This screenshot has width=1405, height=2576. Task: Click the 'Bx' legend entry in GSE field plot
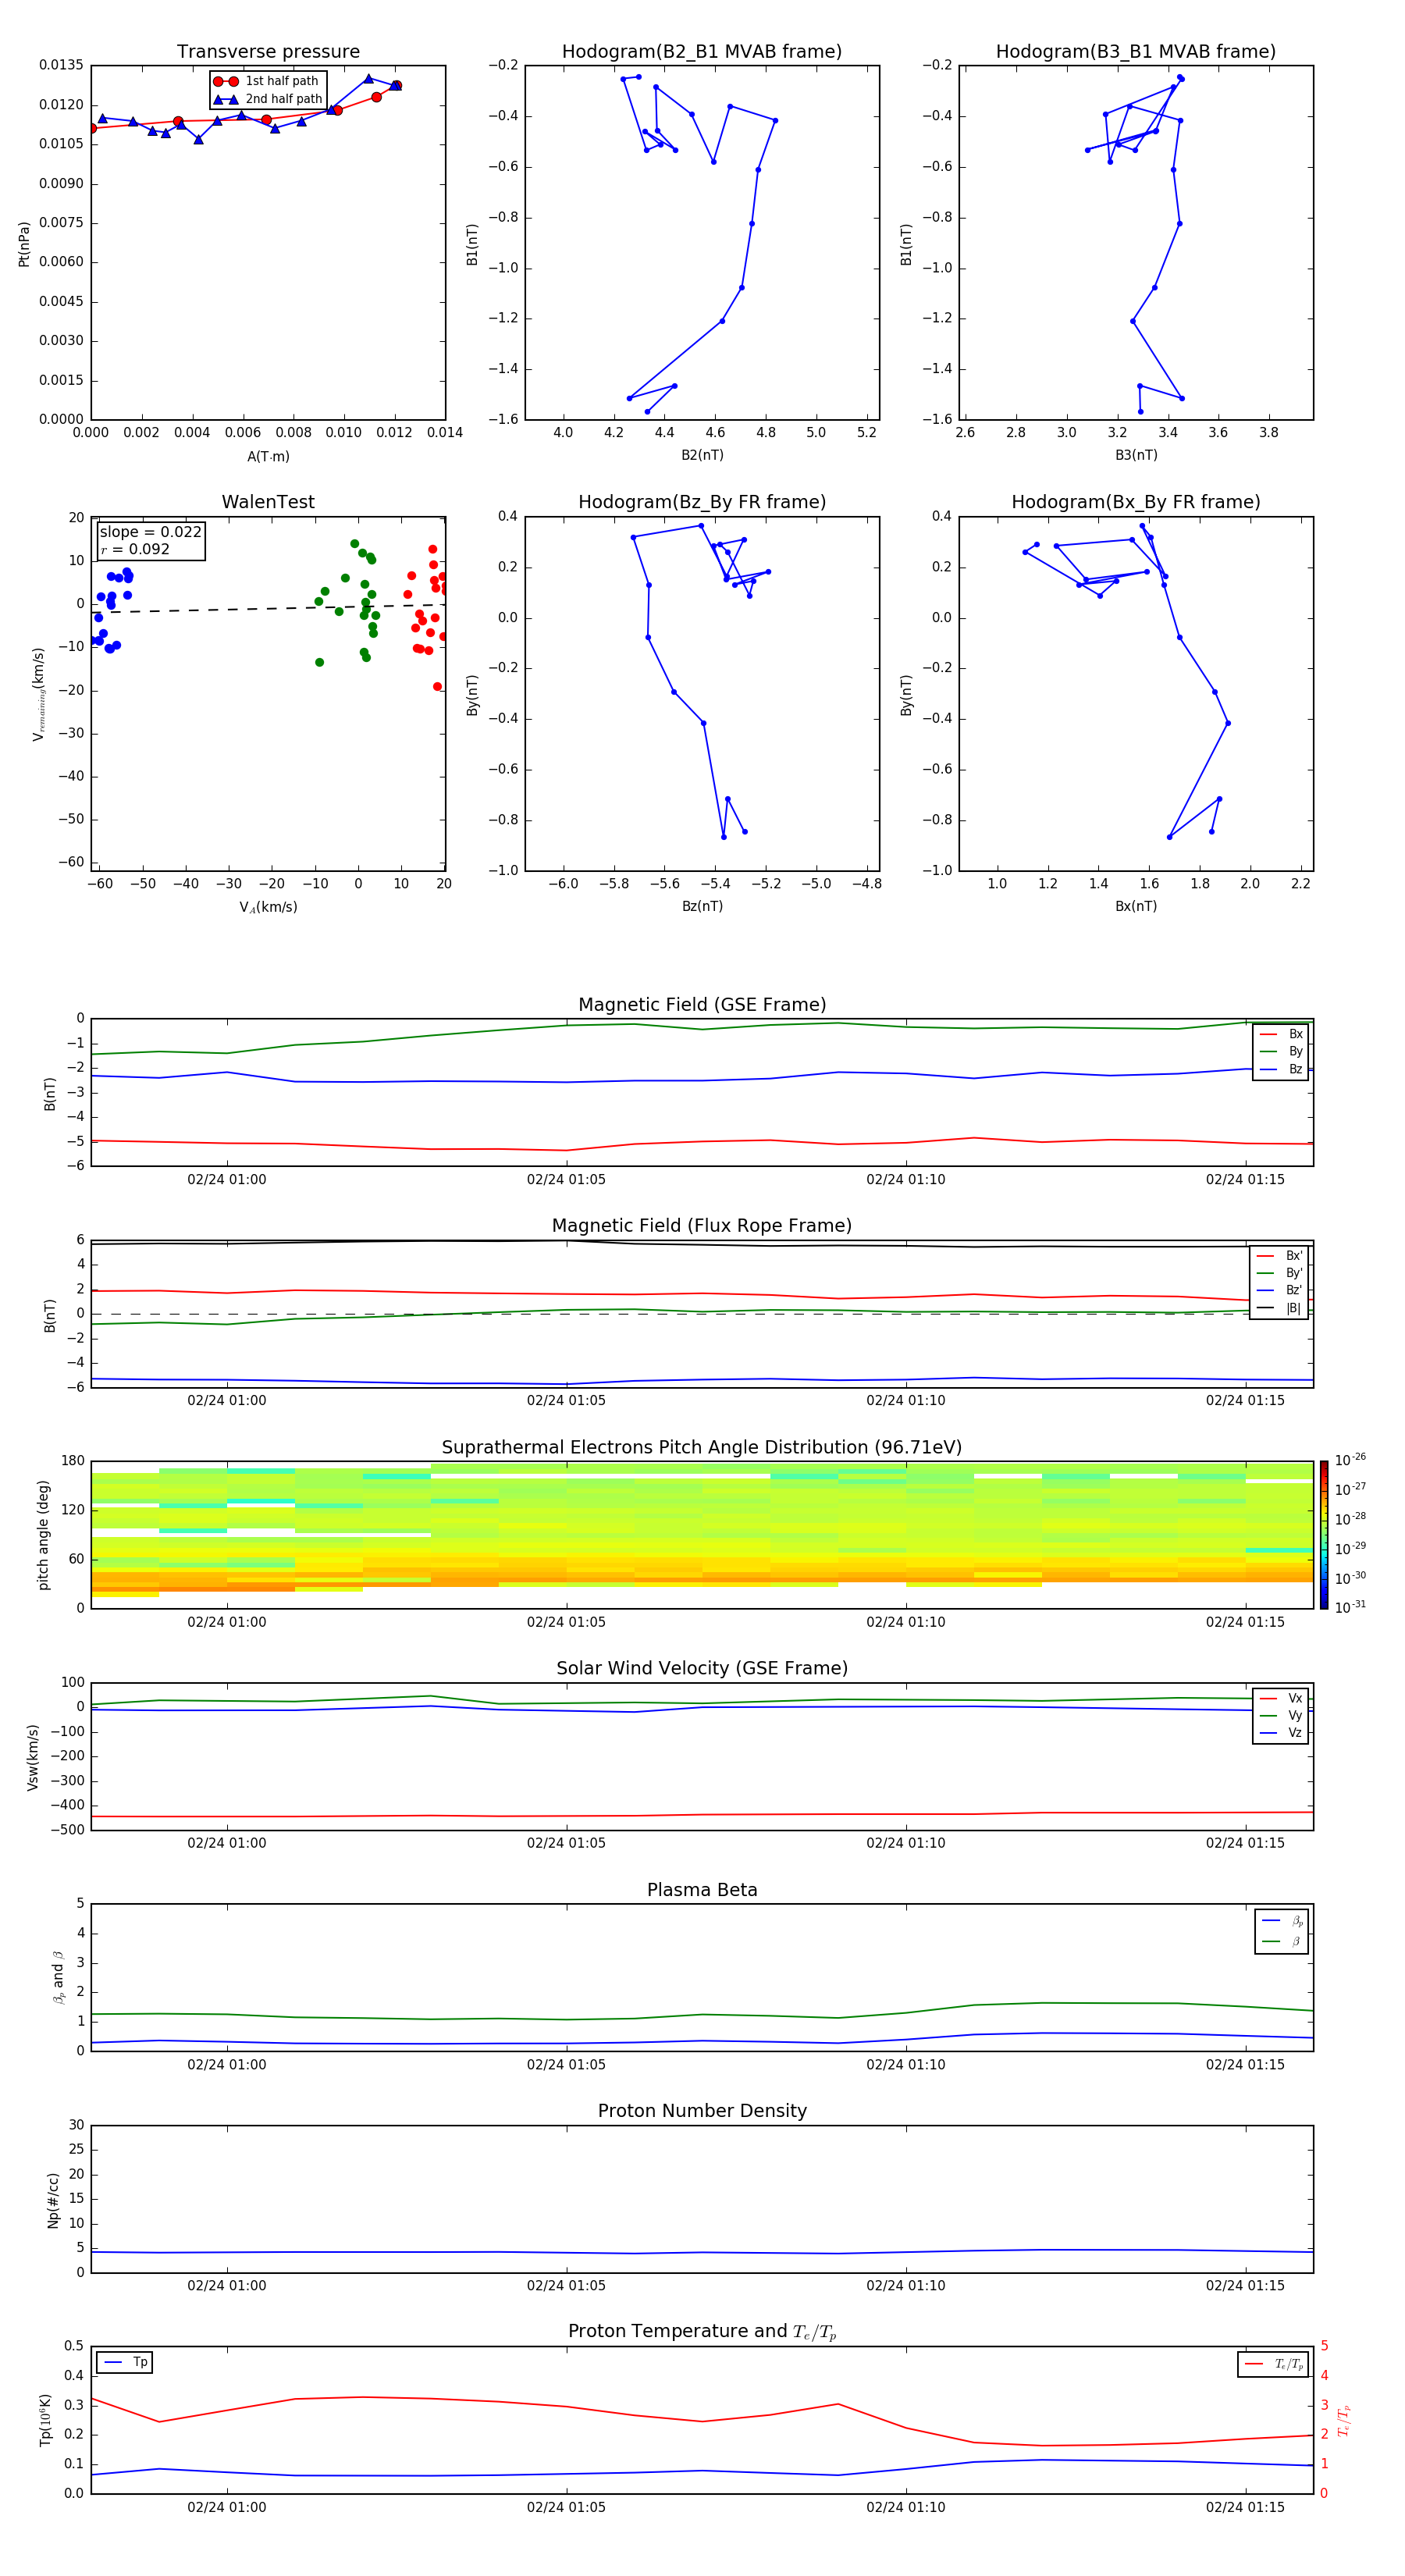[x=1281, y=1034]
